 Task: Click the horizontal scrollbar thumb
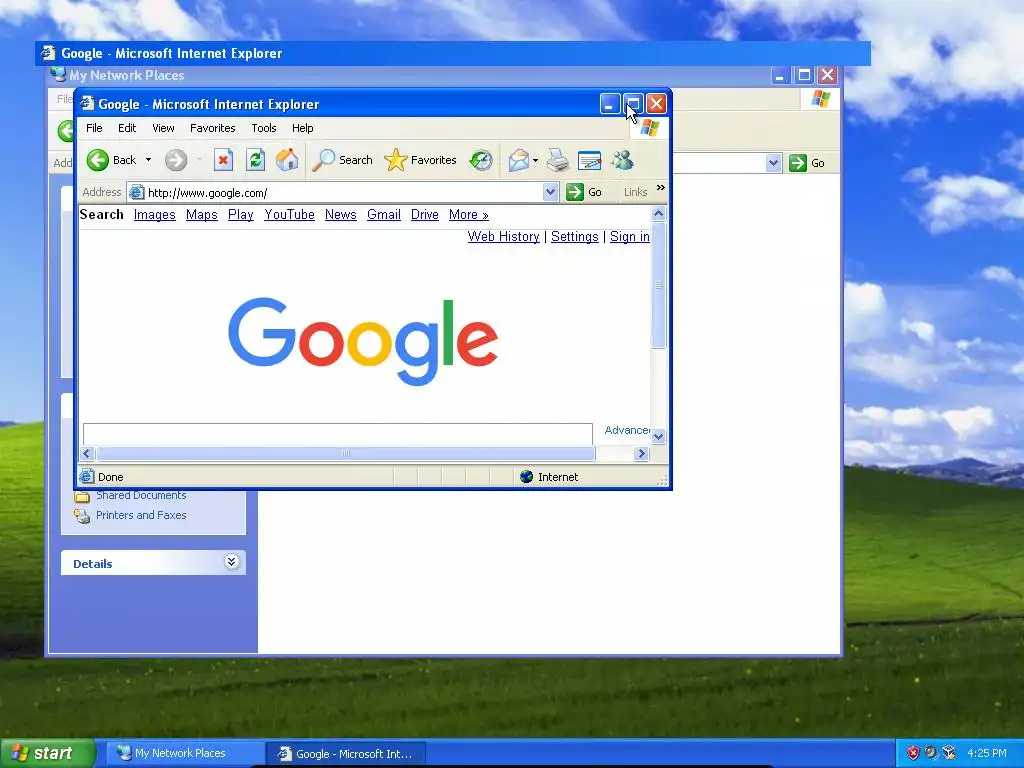click(346, 453)
